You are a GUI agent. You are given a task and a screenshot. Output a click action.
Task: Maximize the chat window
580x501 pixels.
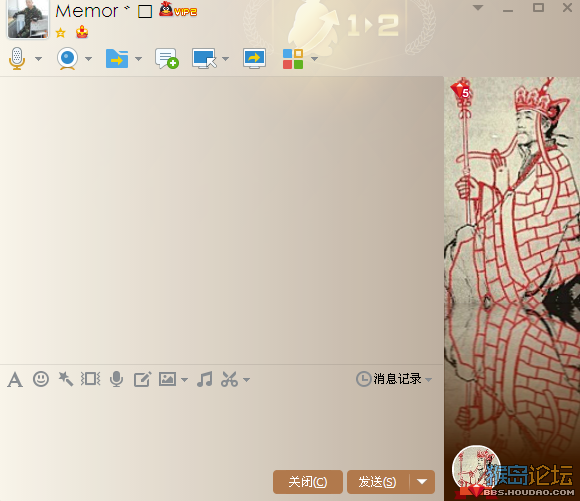[x=538, y=7]
